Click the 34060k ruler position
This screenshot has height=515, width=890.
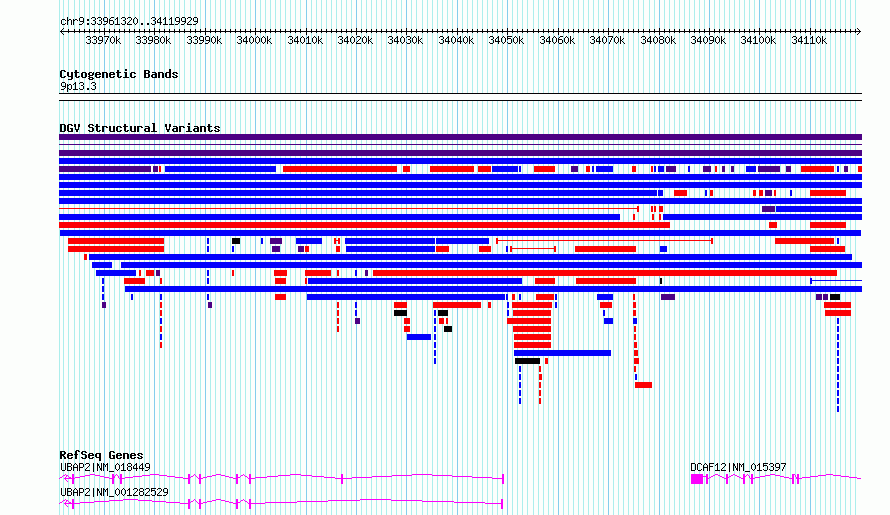click(557, 40)
